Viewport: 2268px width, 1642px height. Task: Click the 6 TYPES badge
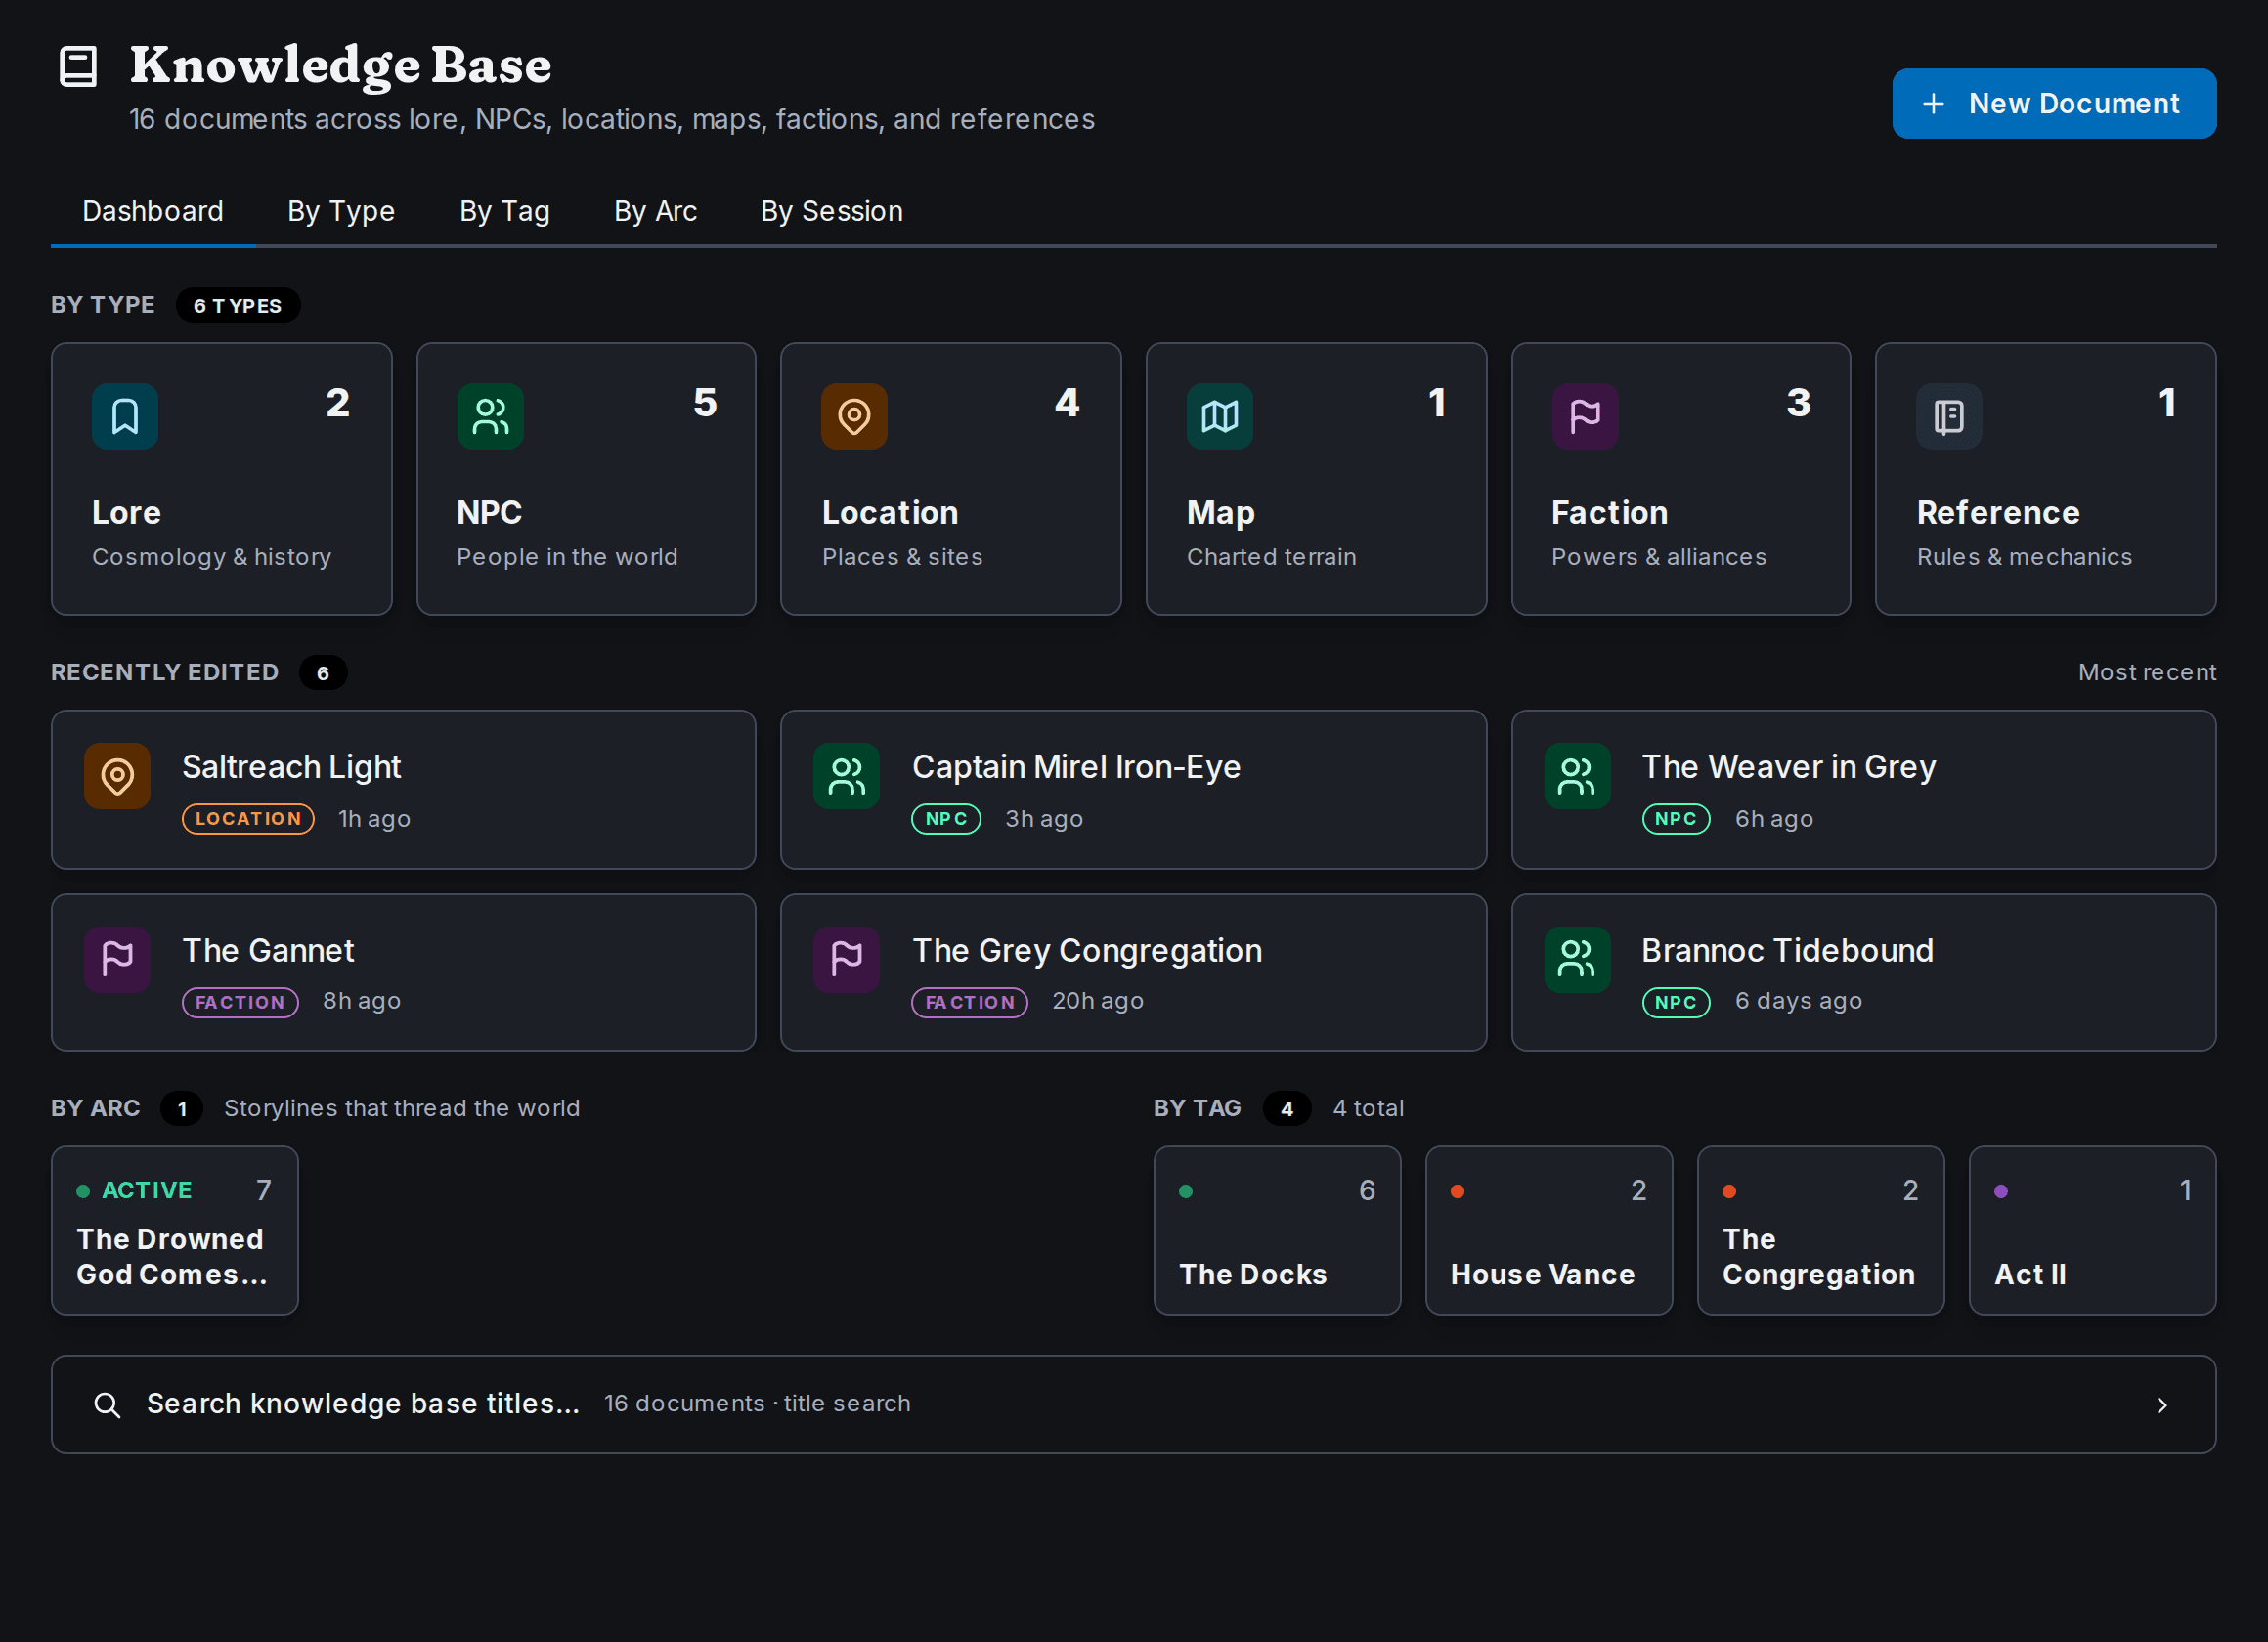pyautogui.click(x=238, y=306)
